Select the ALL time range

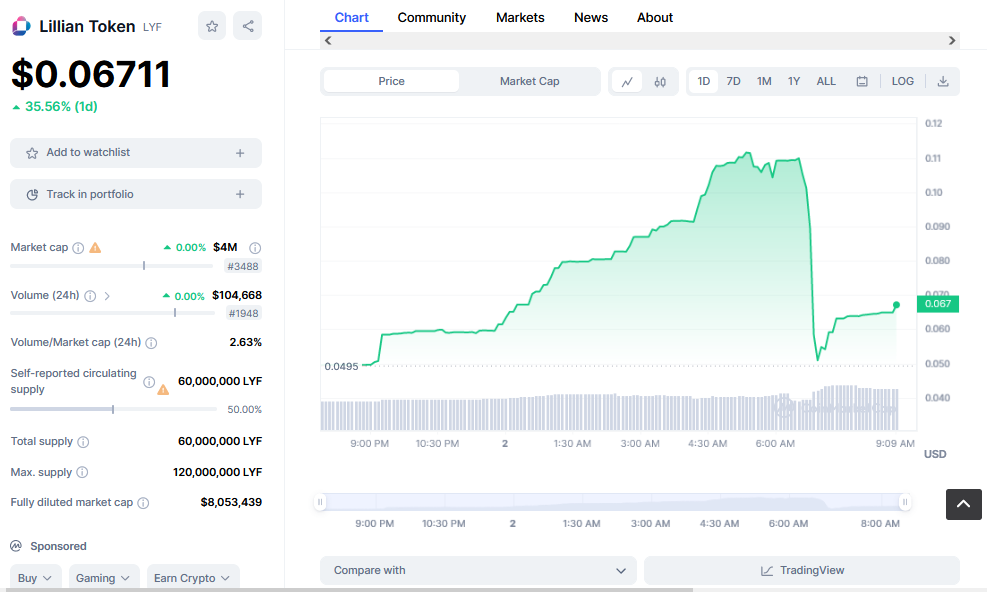(x=826, y=82)
